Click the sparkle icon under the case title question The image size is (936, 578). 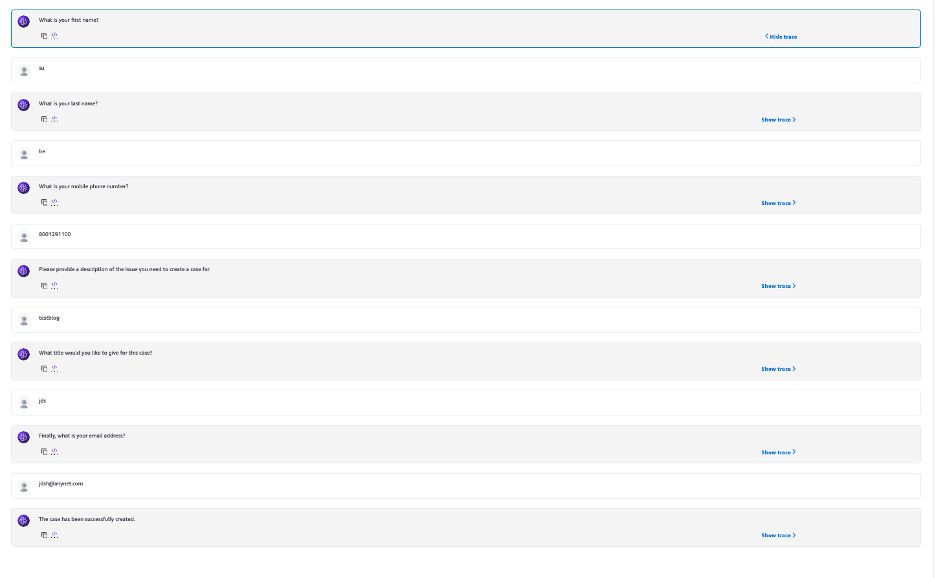[54, 368]
